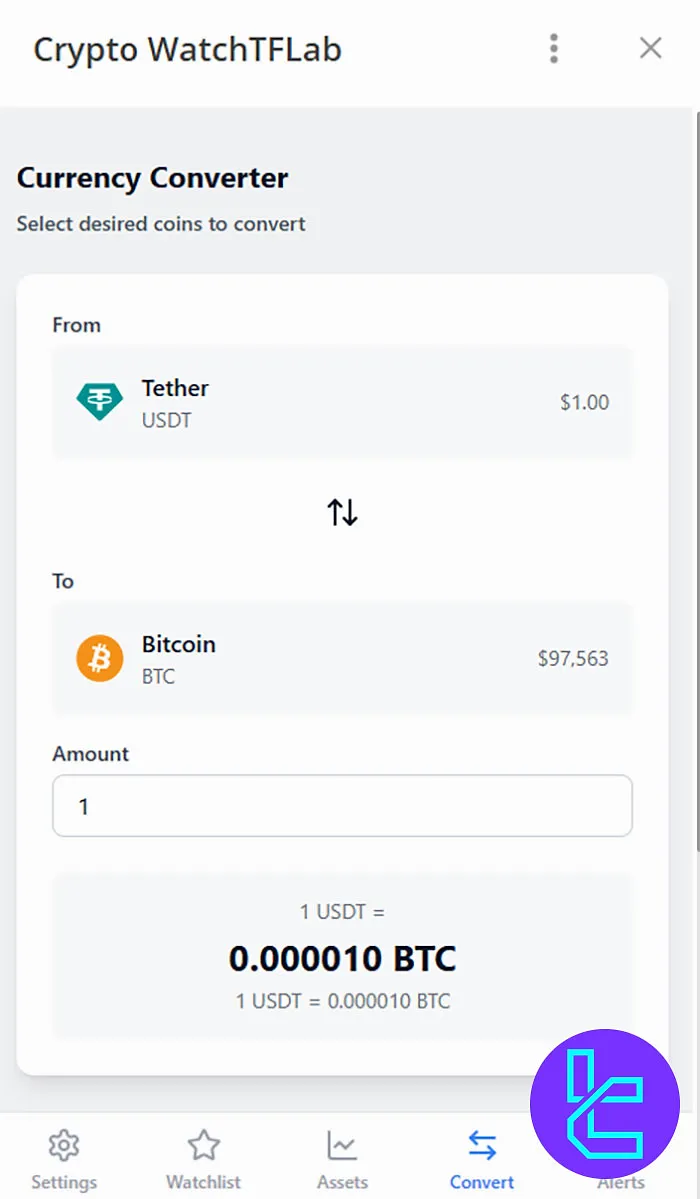The image size is (700, 1199).
Task: Click inside the Amount input field
Action: pyautogui.click(x=342, y=805)
